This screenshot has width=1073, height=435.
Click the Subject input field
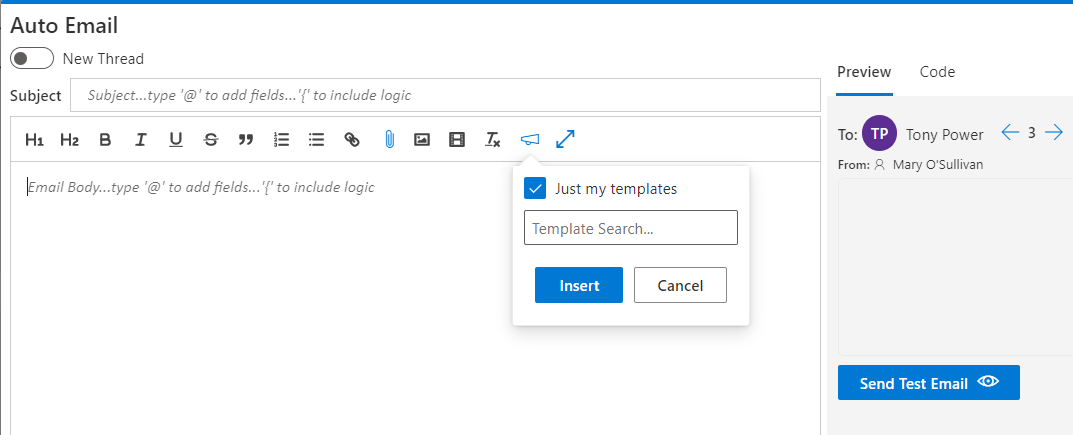[445, 95]
